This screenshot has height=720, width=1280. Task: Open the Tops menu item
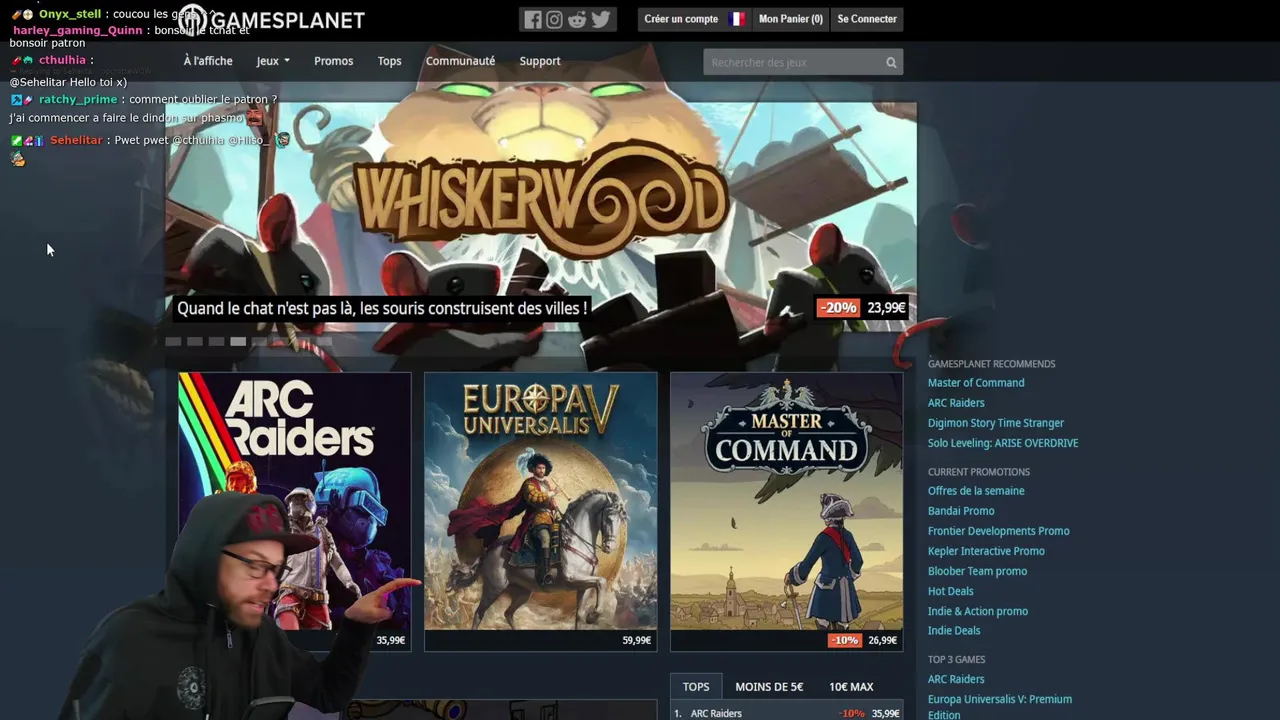(x=389, y=61)
